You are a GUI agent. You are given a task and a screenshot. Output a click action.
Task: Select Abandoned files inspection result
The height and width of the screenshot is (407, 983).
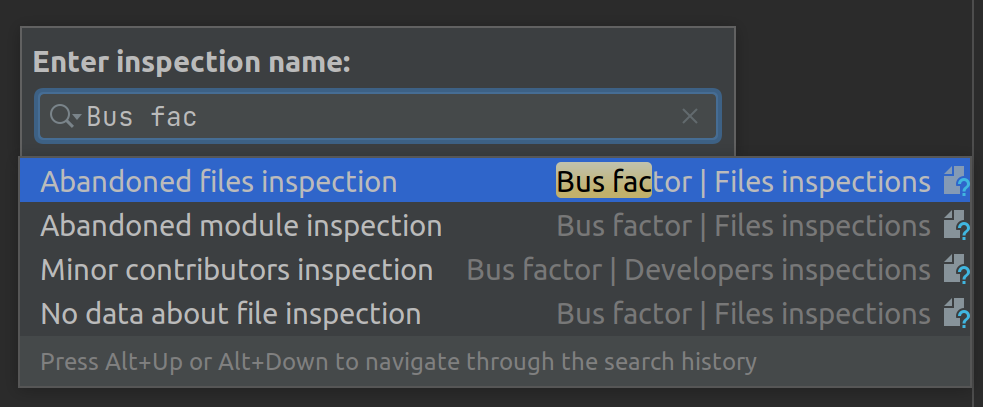[218, 182]
